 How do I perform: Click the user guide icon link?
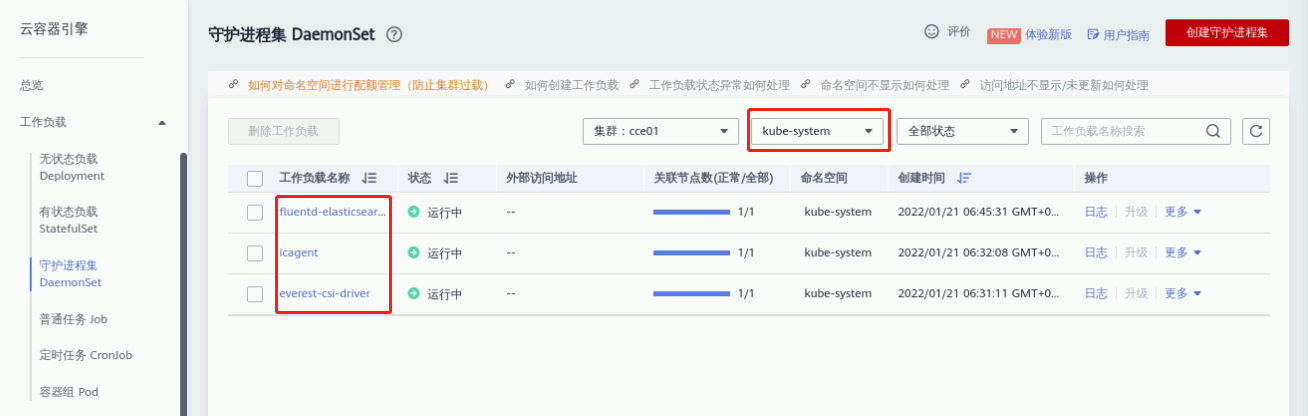coord(1094,34)
